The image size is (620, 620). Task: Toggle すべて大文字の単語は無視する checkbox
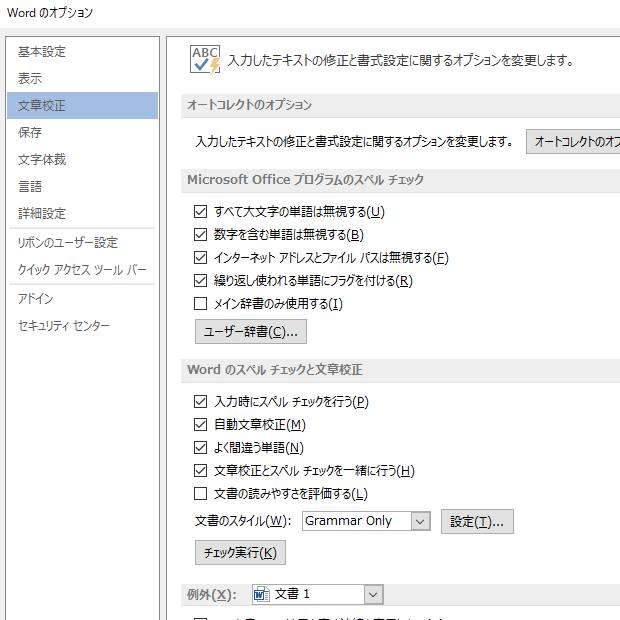point(201,212)
